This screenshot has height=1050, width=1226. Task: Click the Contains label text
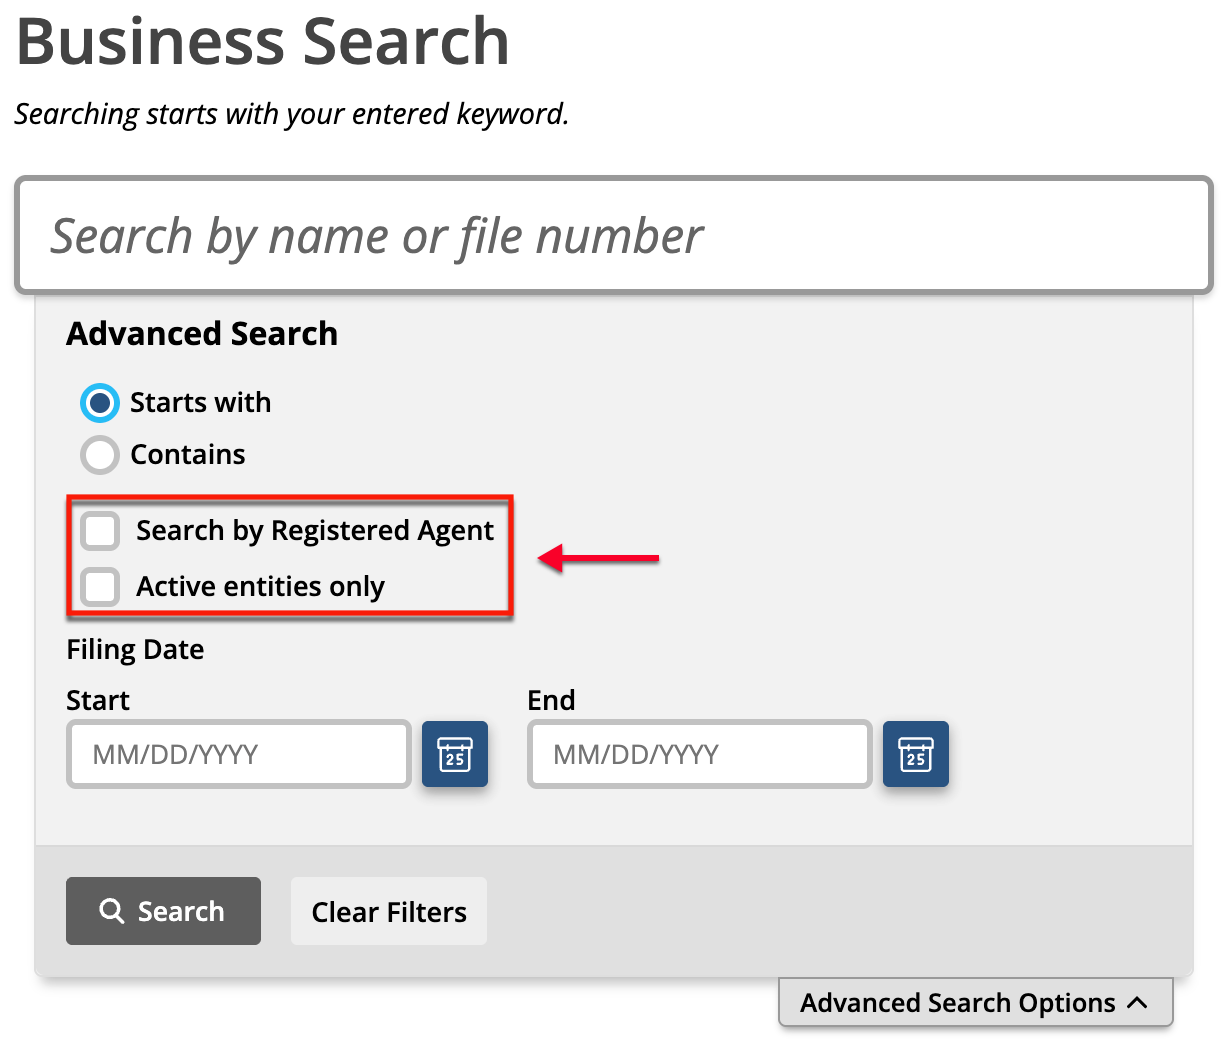(x=188, y=454)
